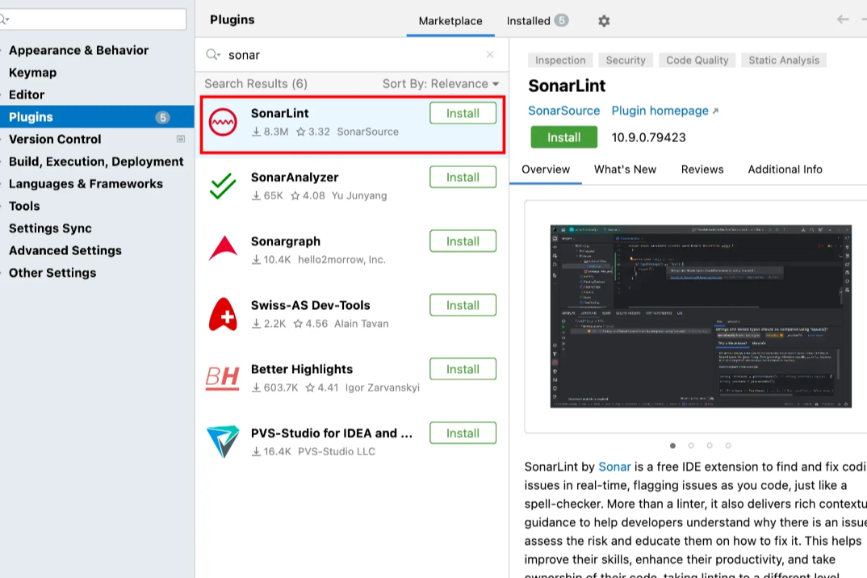
Task: Open the What's New tab
Action: pos(625,169)
